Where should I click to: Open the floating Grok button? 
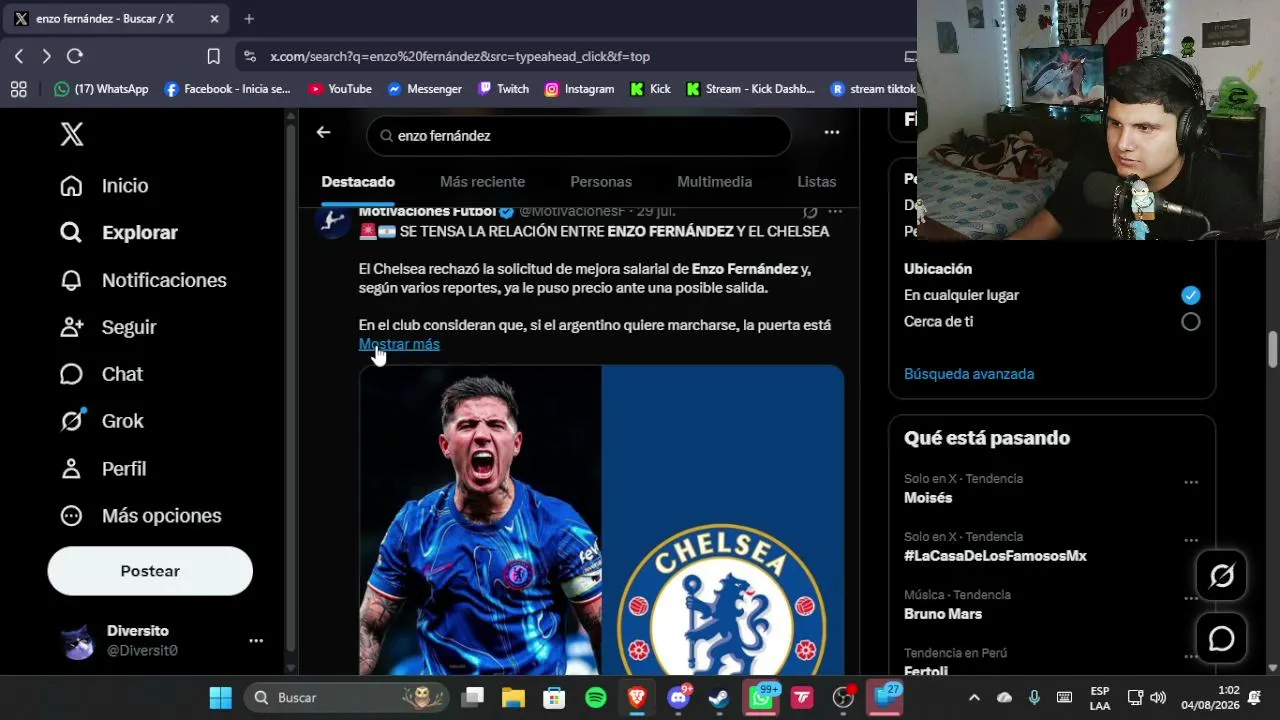(1222, 576)
